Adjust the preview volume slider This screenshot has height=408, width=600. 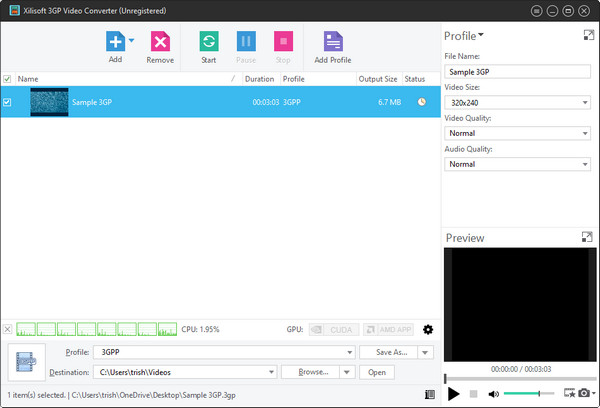[529, 393]
